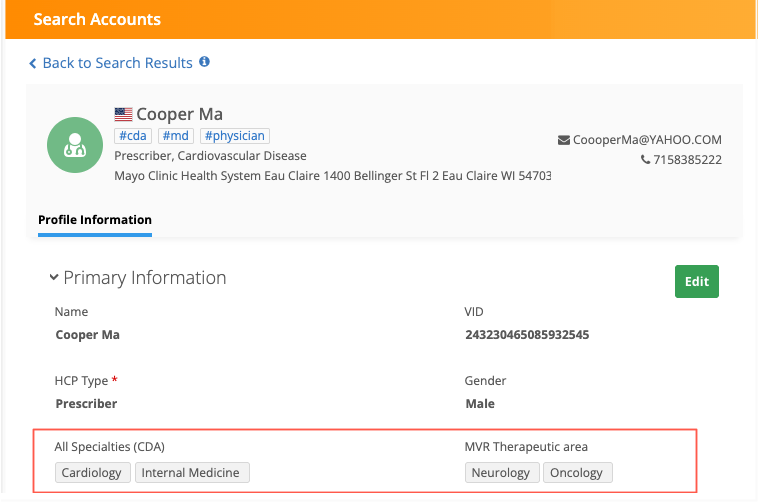Click the phone icon beside 7158385222
758x504 pixels.
click(646, 159)
